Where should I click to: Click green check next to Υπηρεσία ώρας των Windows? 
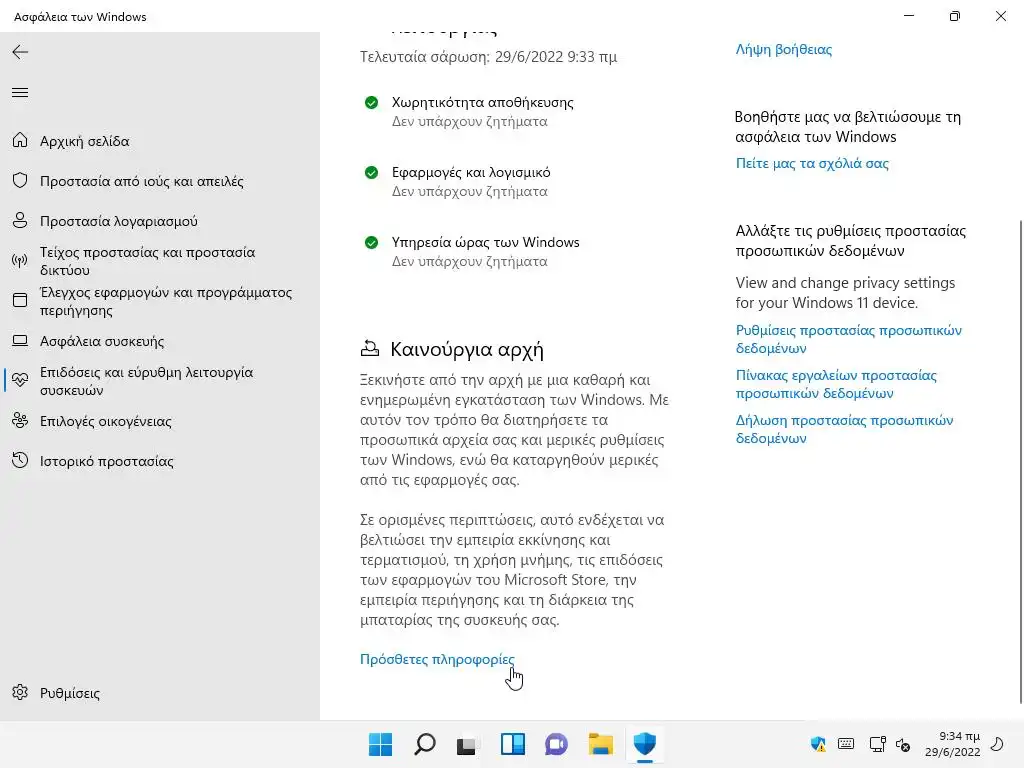click(371, 242)
